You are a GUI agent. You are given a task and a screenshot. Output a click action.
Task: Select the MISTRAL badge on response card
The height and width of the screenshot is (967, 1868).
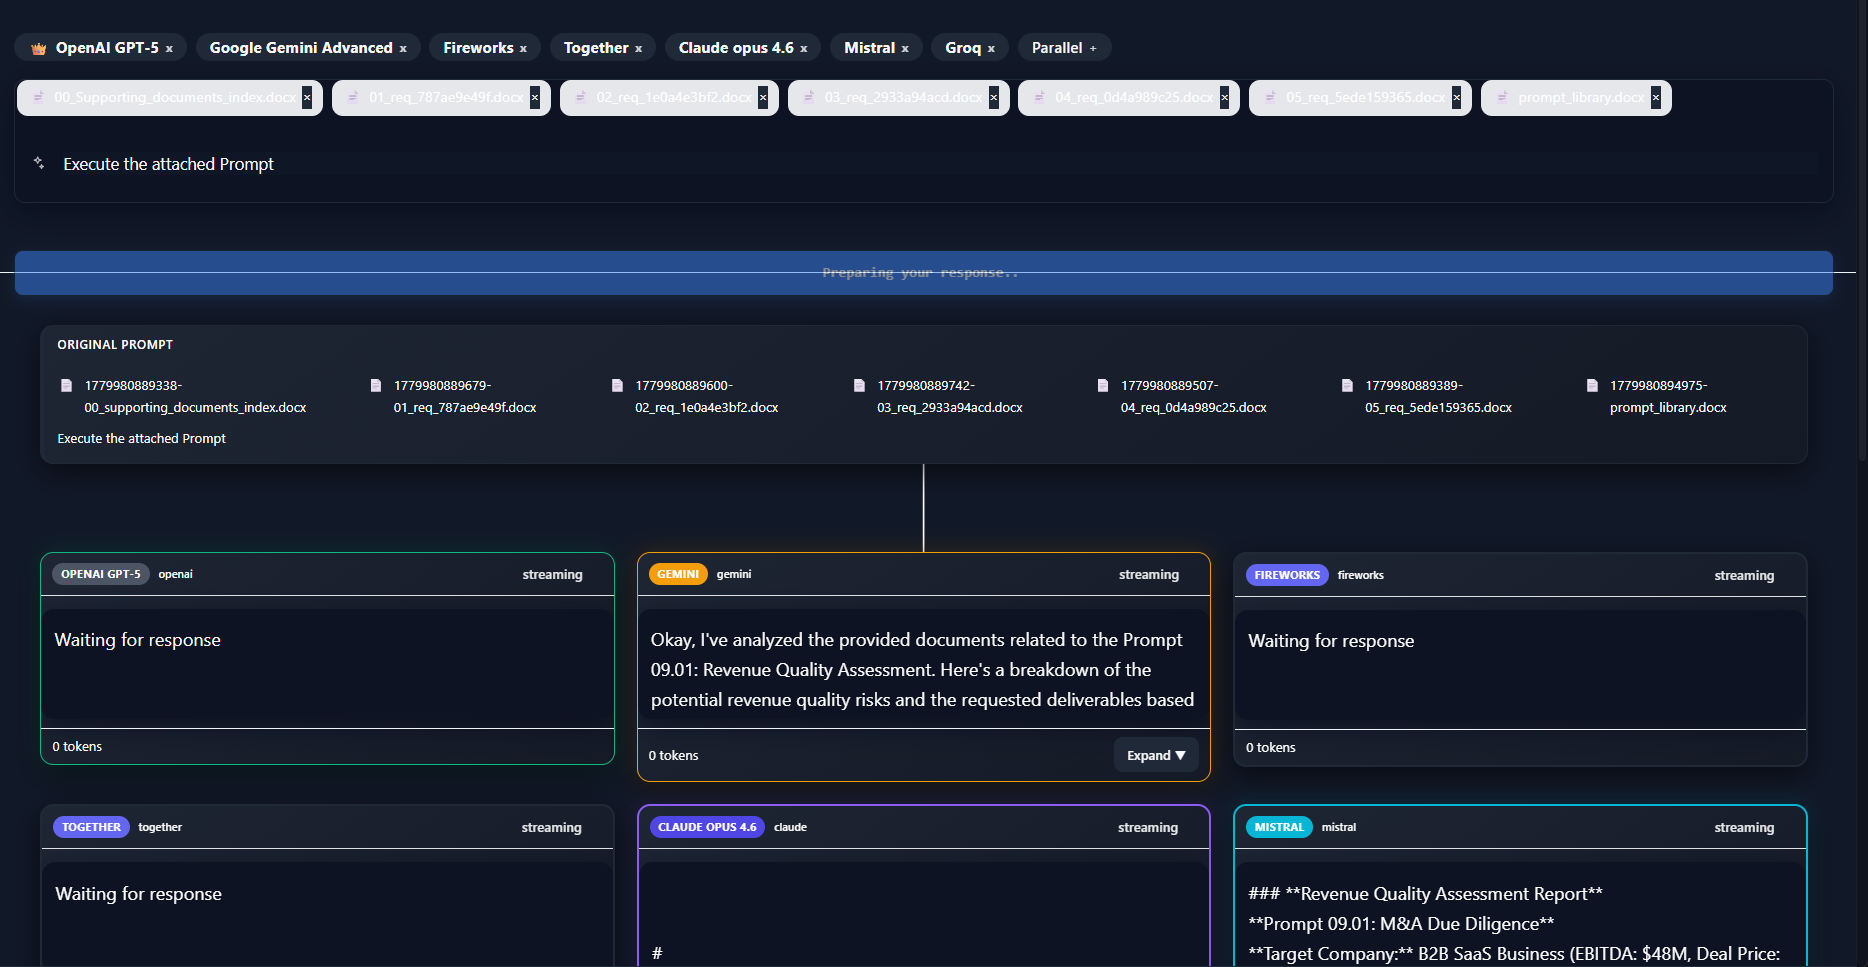(x=1279, y=827)
